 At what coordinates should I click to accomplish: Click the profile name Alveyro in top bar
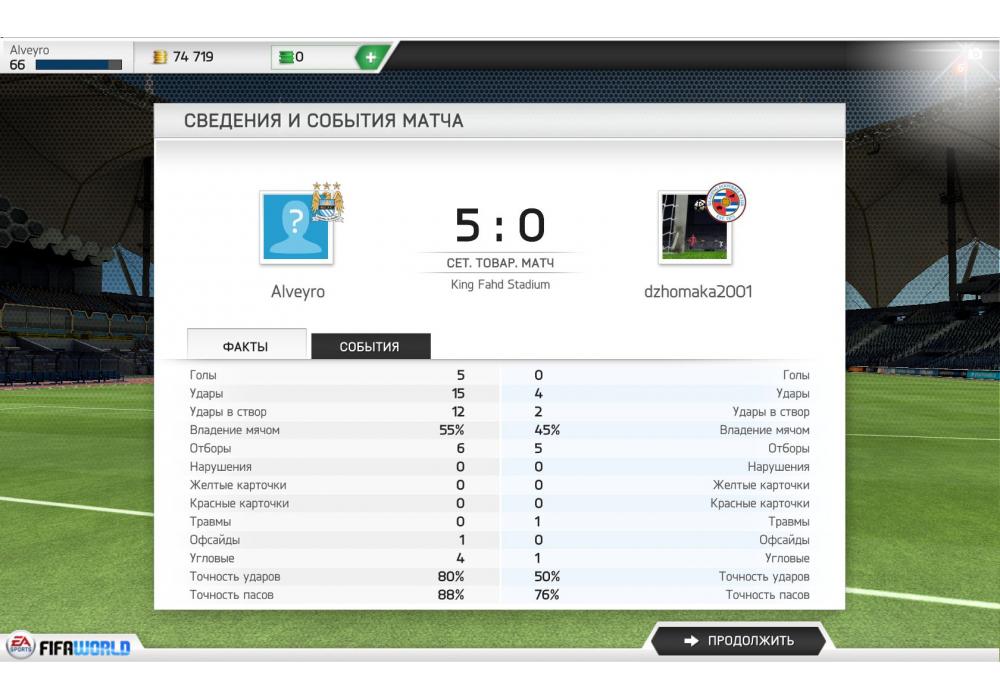29,50
